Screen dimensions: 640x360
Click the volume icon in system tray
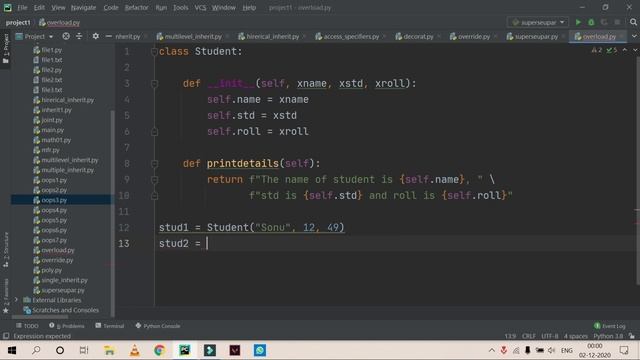tap(551, 350)
